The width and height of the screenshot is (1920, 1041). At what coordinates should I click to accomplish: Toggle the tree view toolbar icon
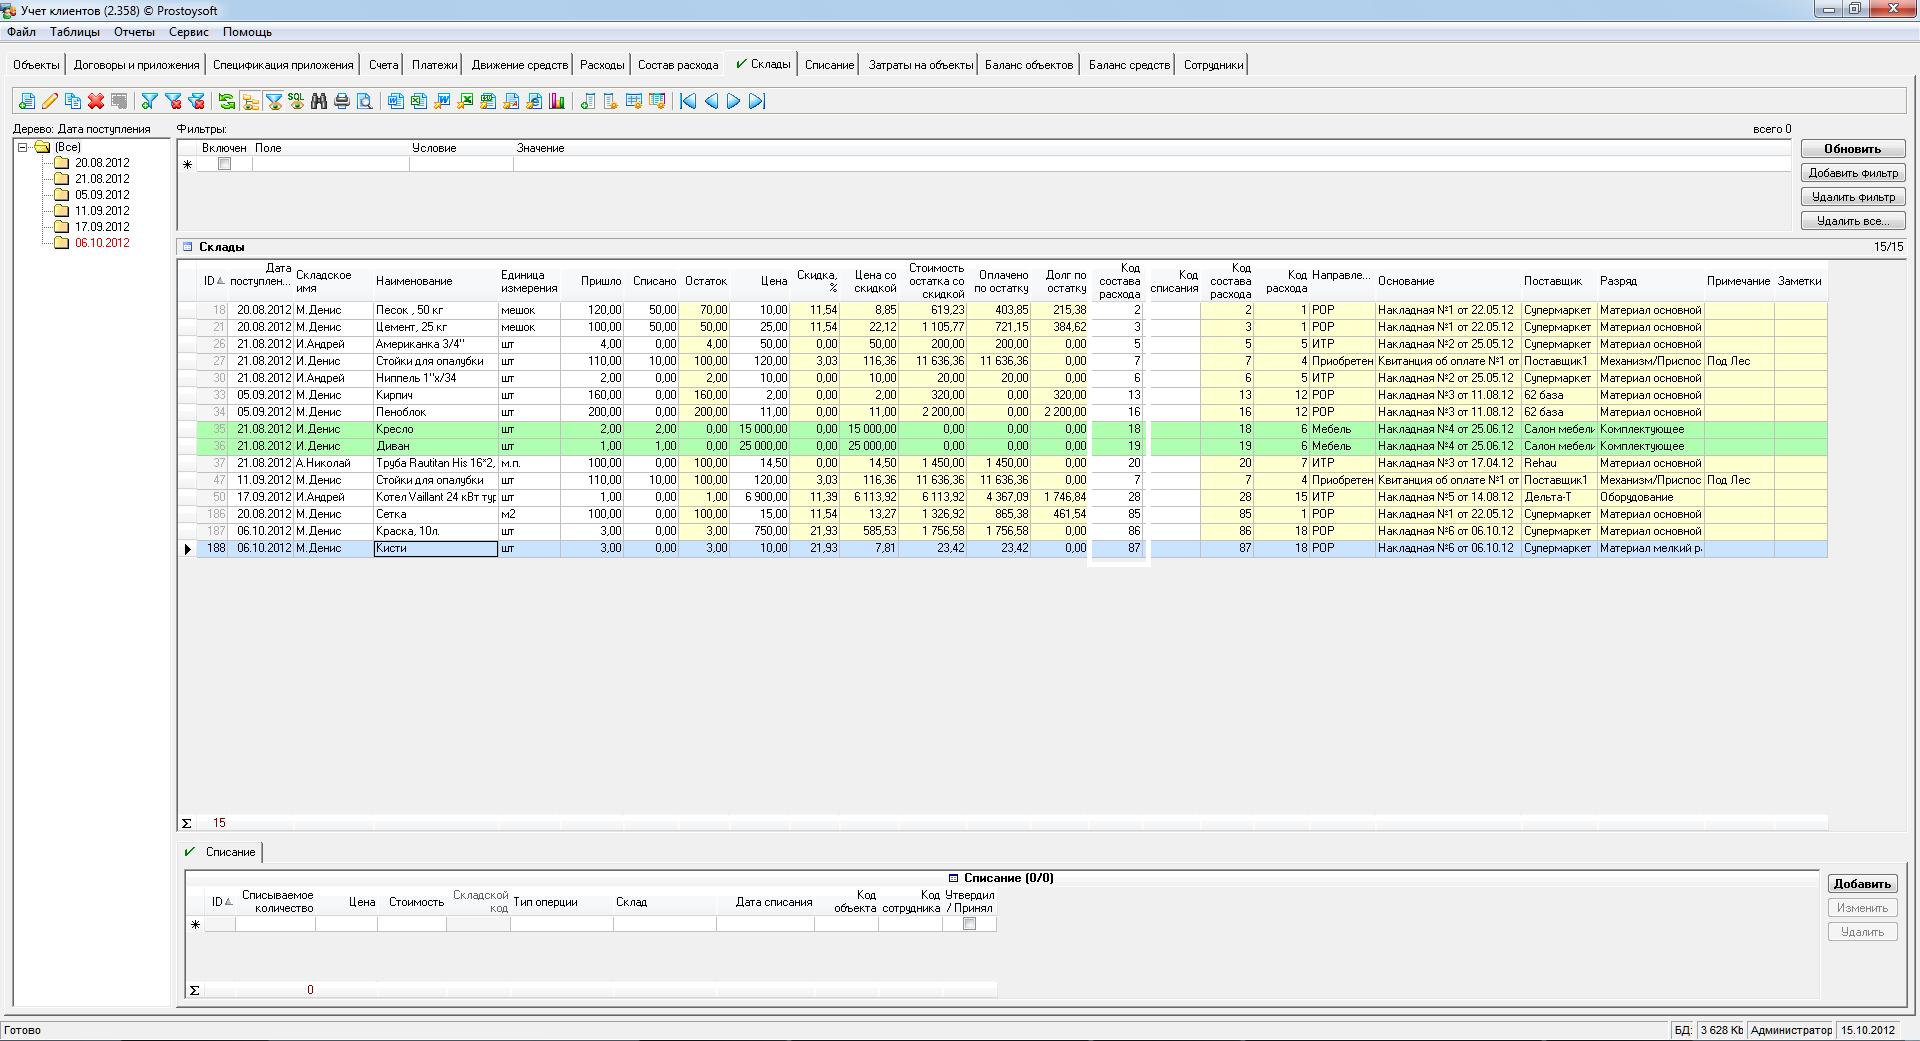(250, 101)
